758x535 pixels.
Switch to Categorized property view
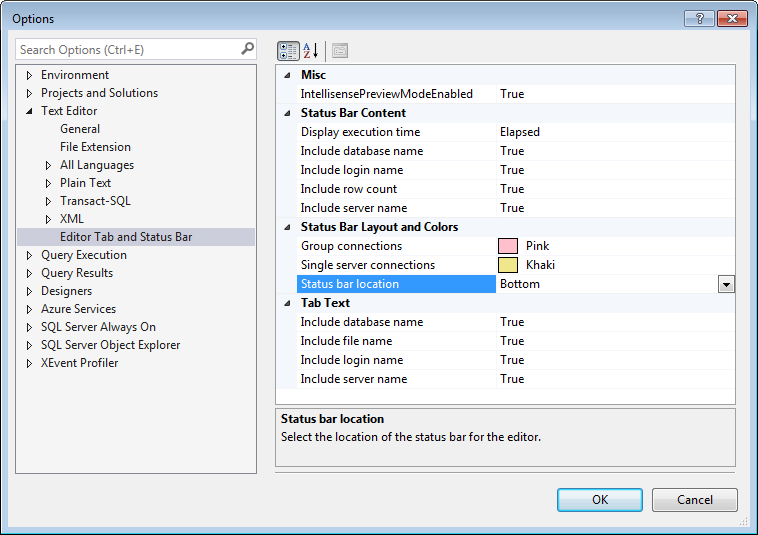click(x=288, y=50)
